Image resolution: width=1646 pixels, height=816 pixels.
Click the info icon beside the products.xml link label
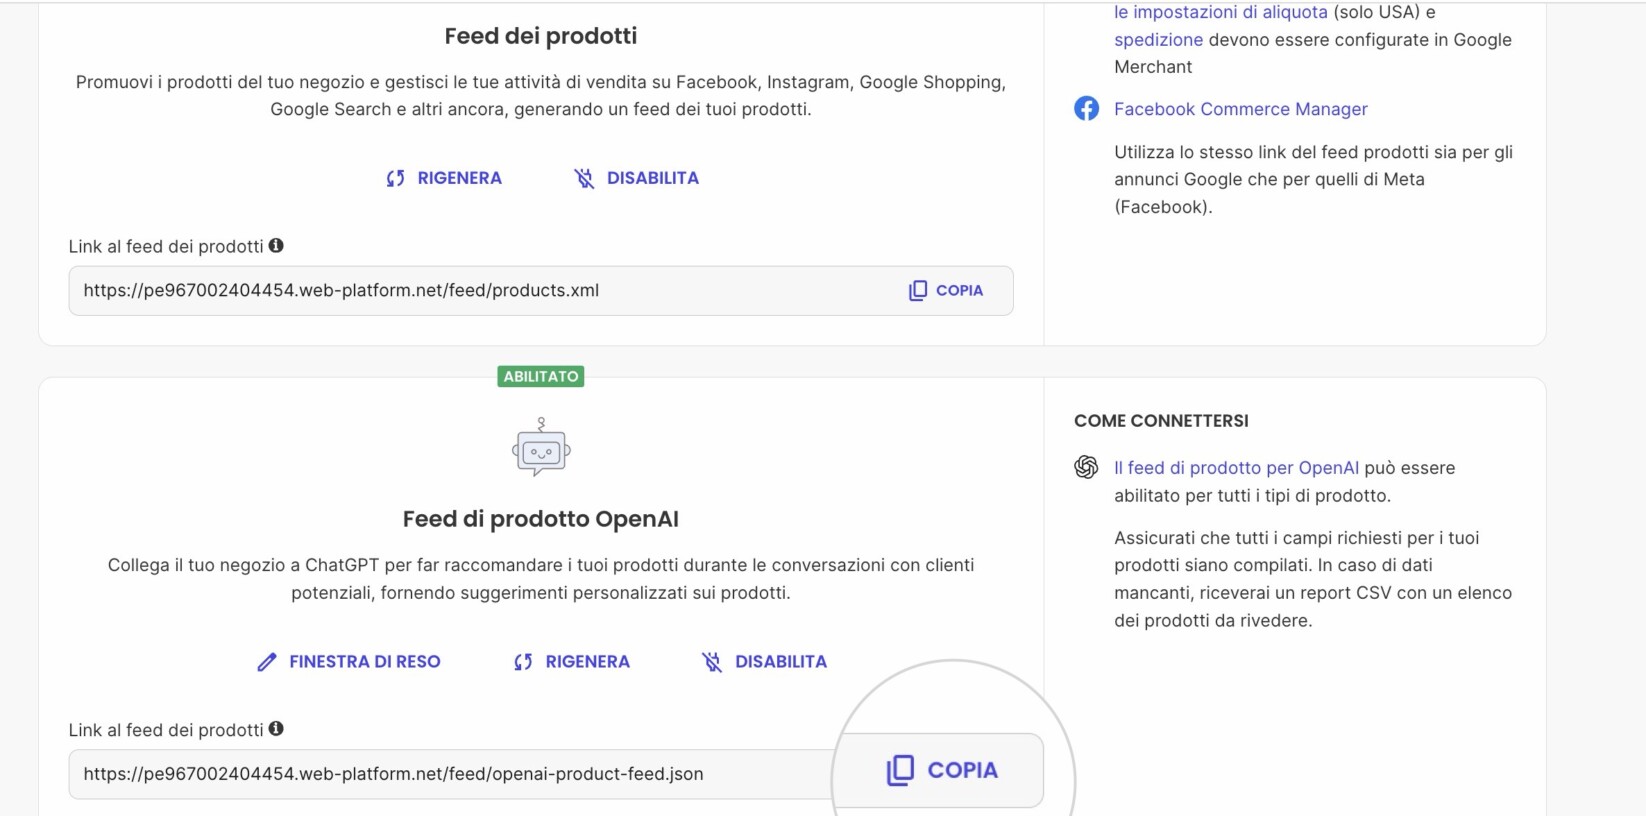coord(276,245)
